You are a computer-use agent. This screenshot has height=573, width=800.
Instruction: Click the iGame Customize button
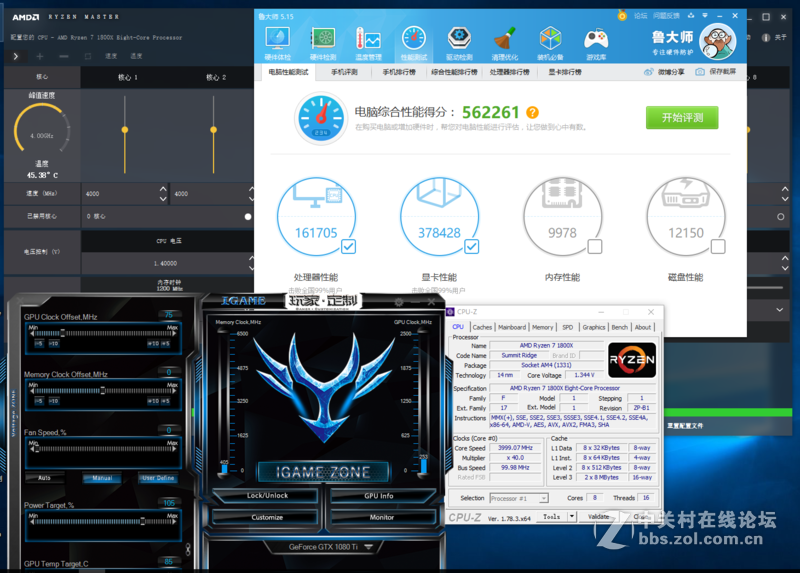click(x=267, y=517)
